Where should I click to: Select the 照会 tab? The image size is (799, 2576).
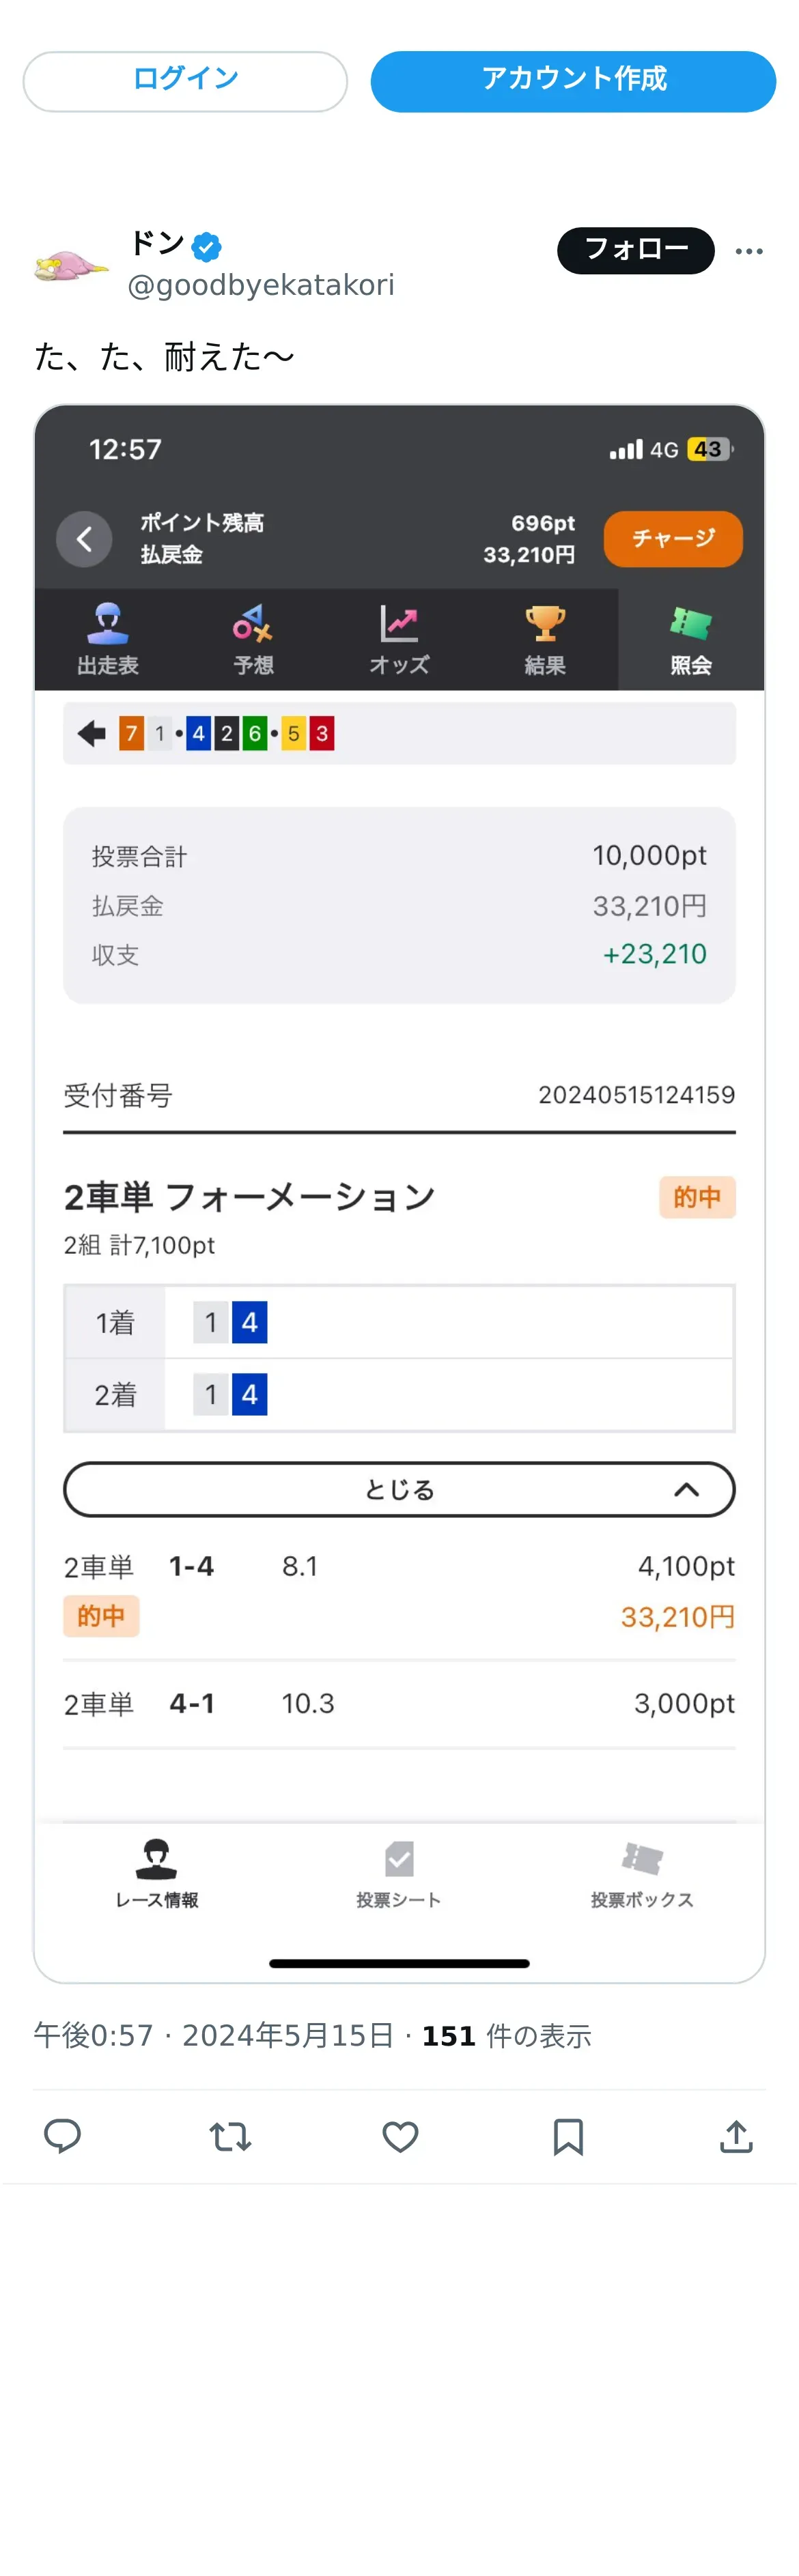pyautogui.click(x=690, y=639)
